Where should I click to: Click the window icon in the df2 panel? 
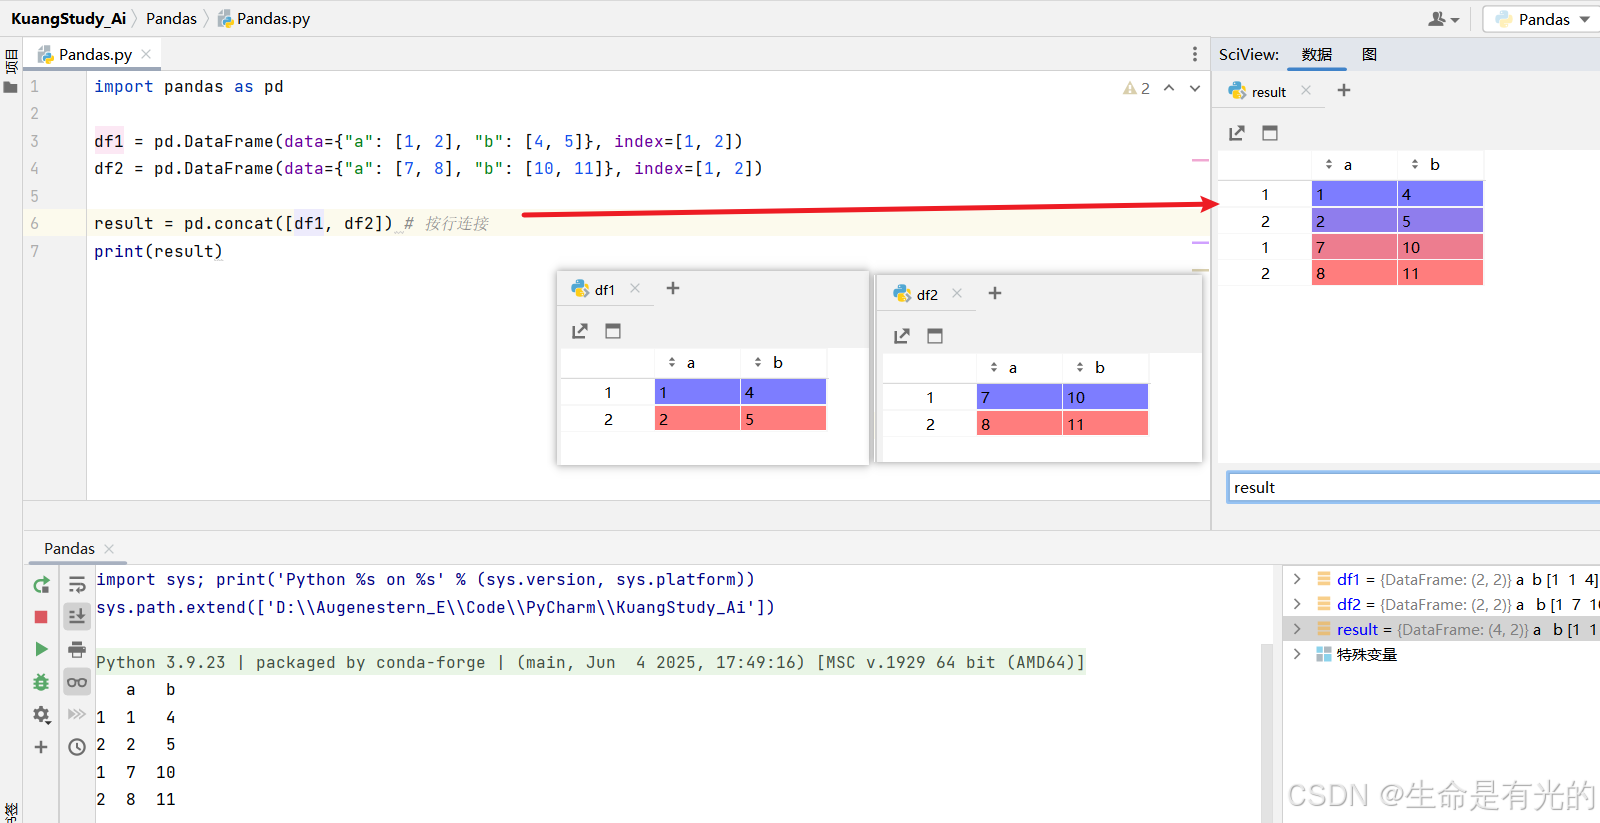[x=935, y=336]
